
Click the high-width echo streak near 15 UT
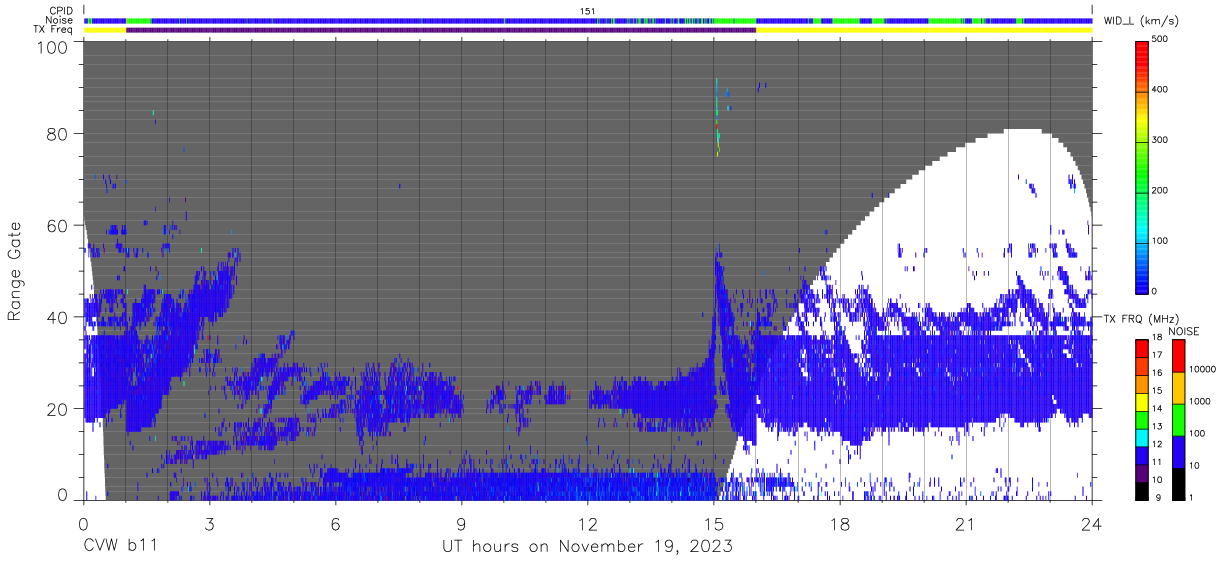(x=717, y=117)
